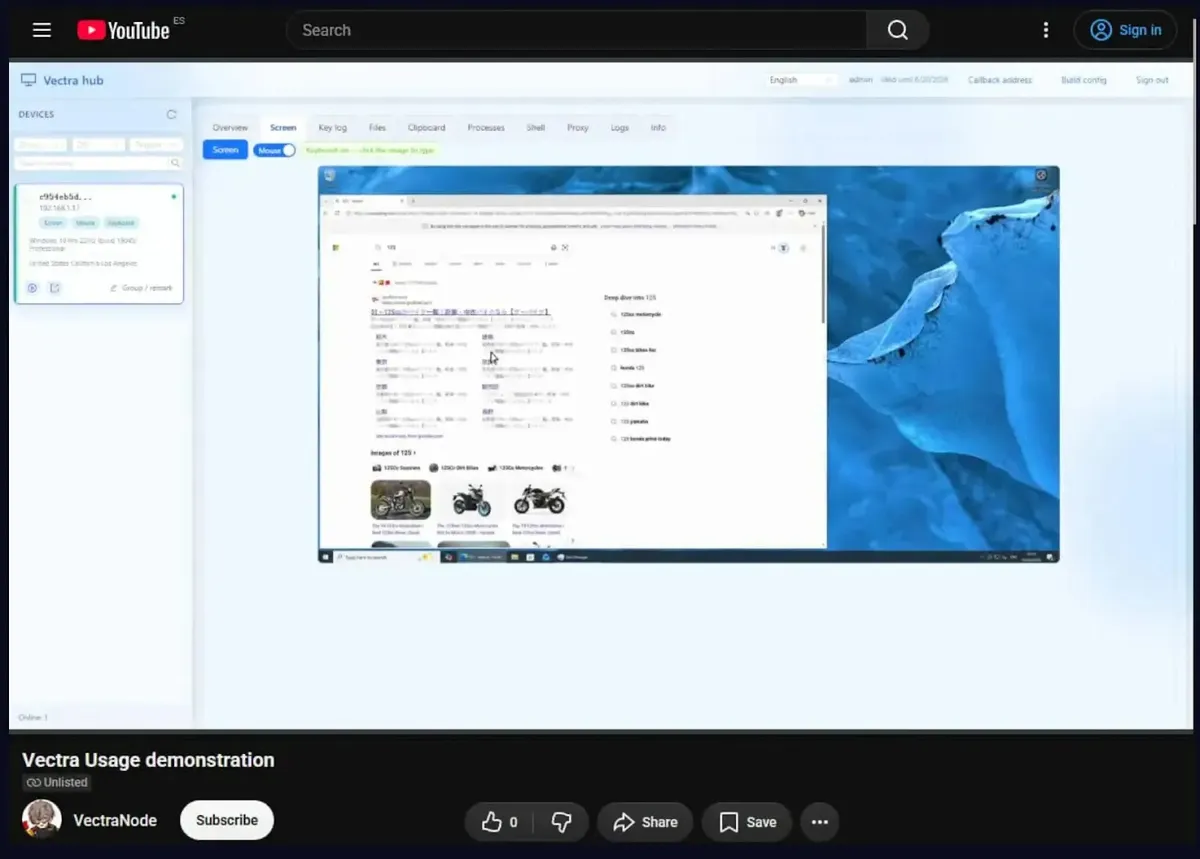The width and height of the screenshot is (1200, 859).
Task: Click the Subscribe button
Action: tap(227, 820)
